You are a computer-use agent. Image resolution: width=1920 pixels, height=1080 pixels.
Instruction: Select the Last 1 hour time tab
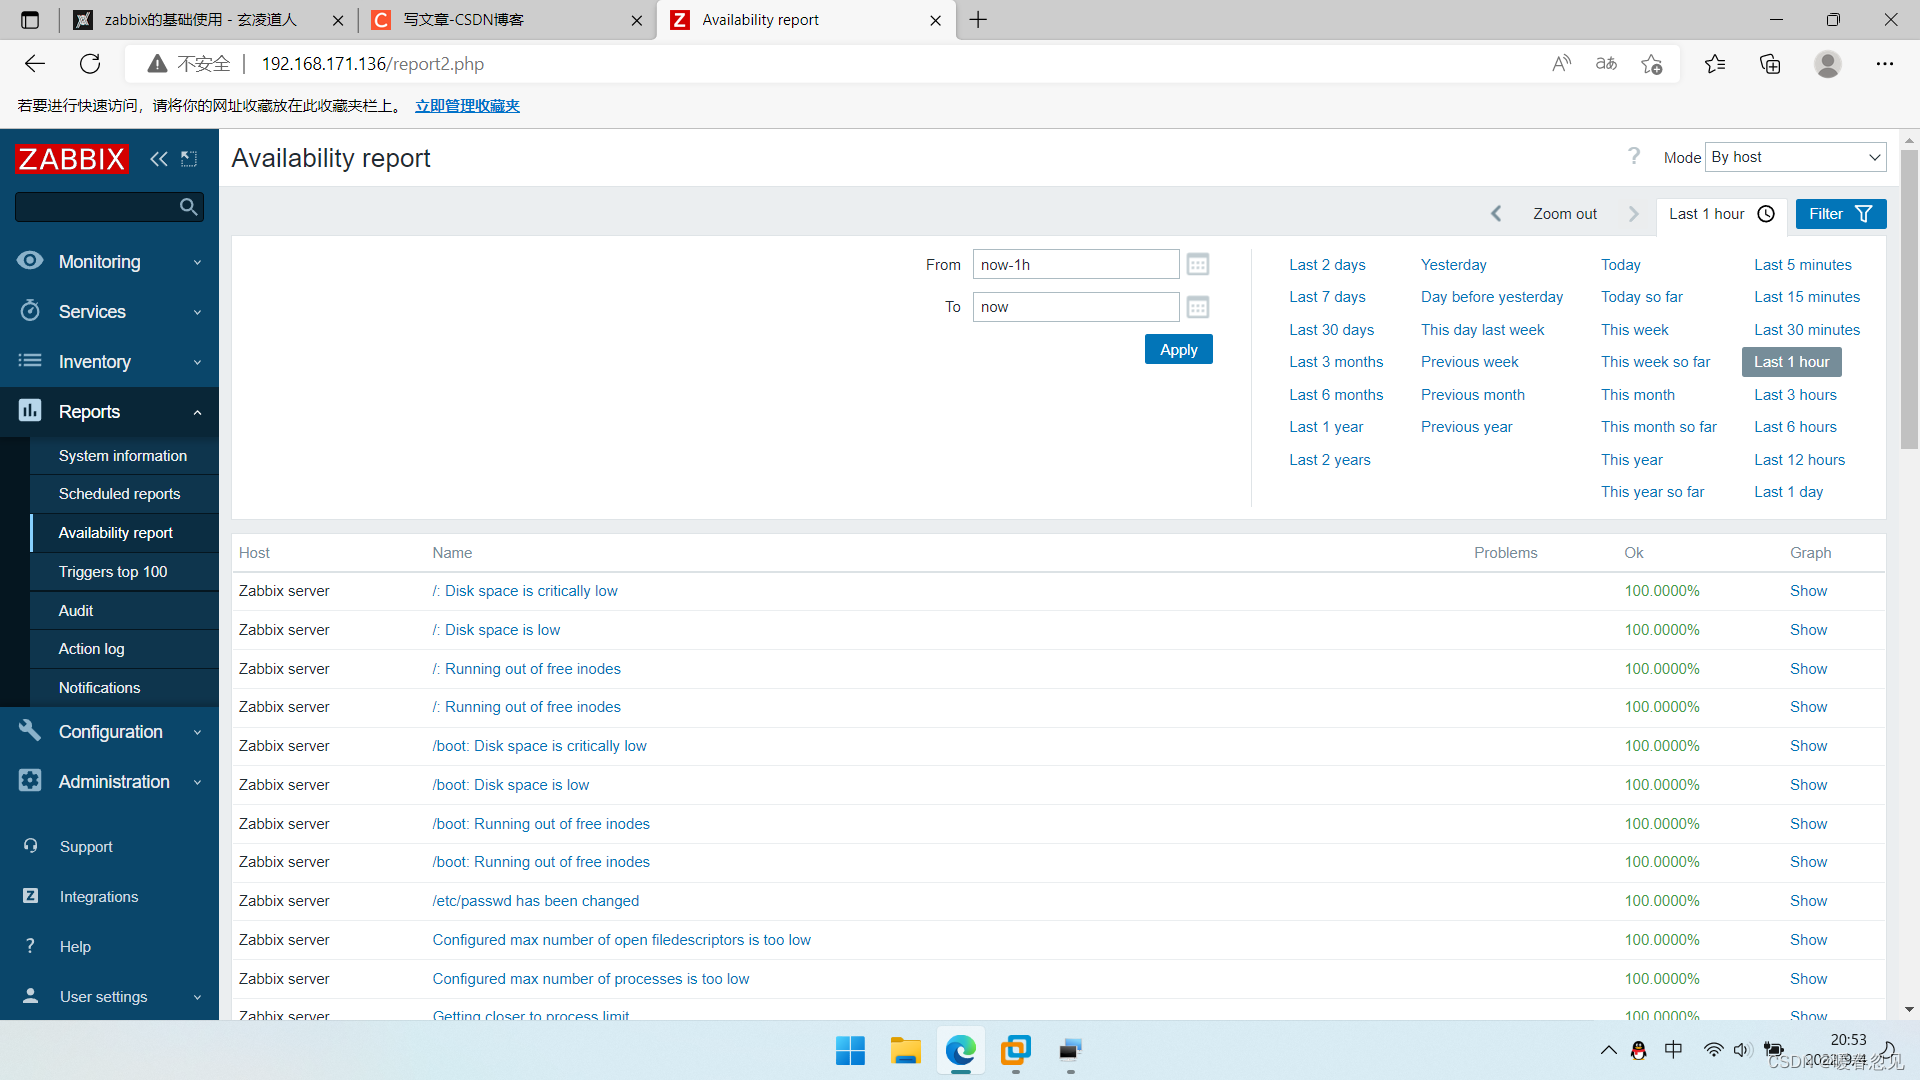(1721, 214)
